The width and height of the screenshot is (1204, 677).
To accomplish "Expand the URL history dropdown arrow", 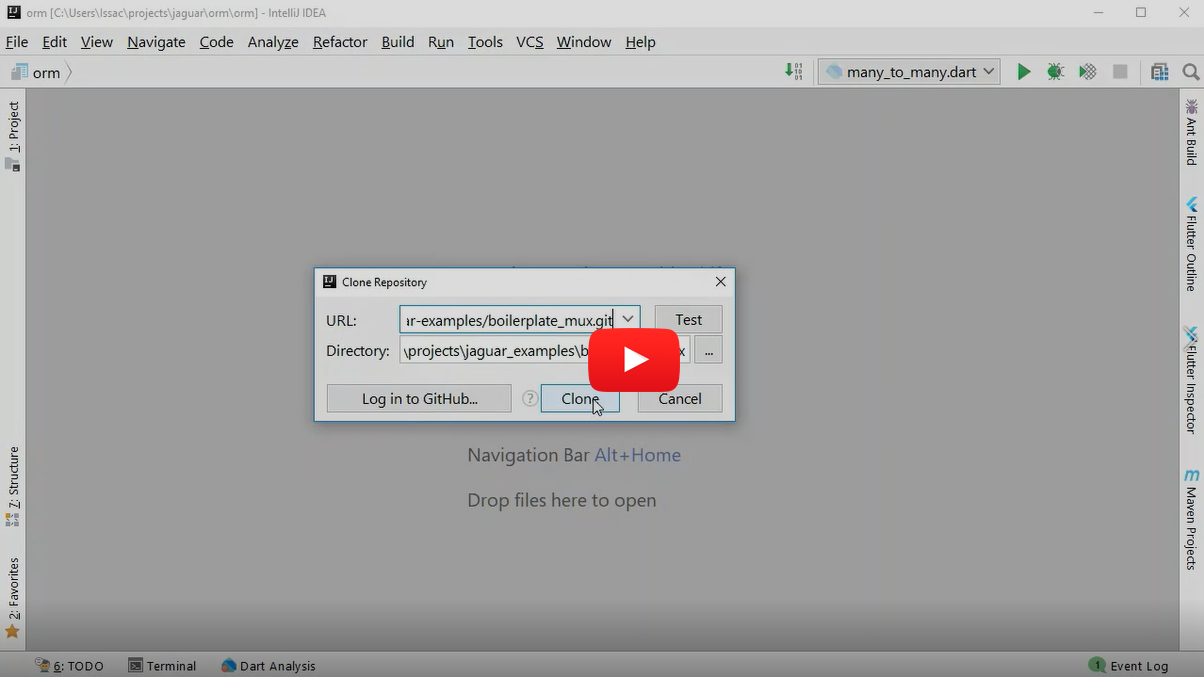I will [627, 320].
